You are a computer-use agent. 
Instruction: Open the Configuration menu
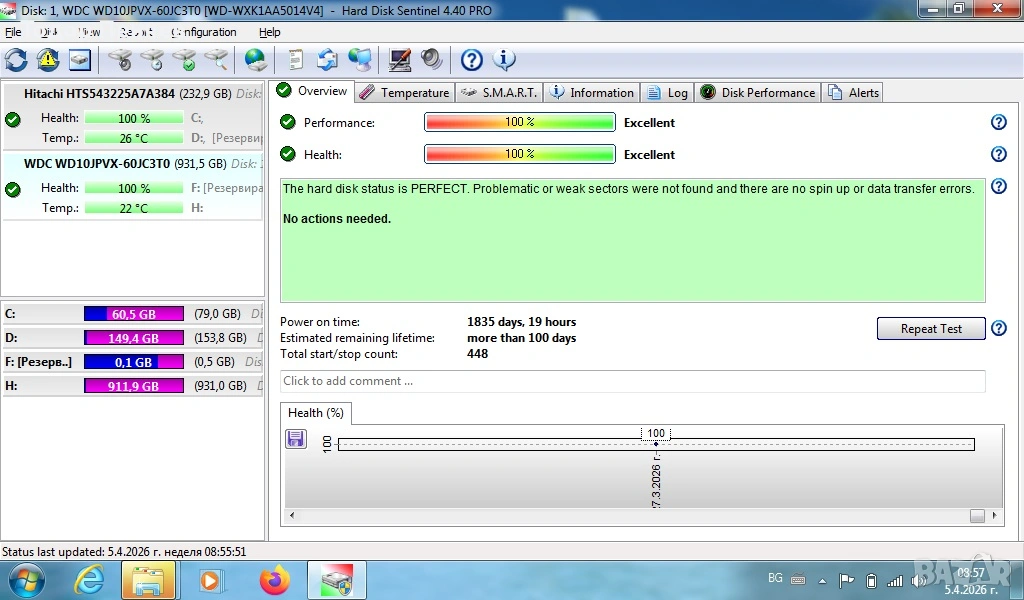click(x=204, y=32)
